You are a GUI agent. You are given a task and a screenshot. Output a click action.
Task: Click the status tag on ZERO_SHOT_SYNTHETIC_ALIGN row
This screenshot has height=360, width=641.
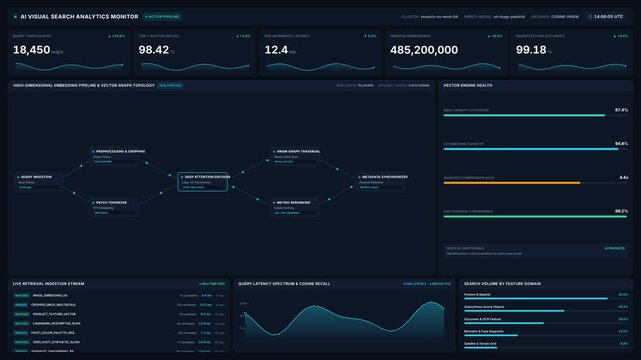click(22, 342)
